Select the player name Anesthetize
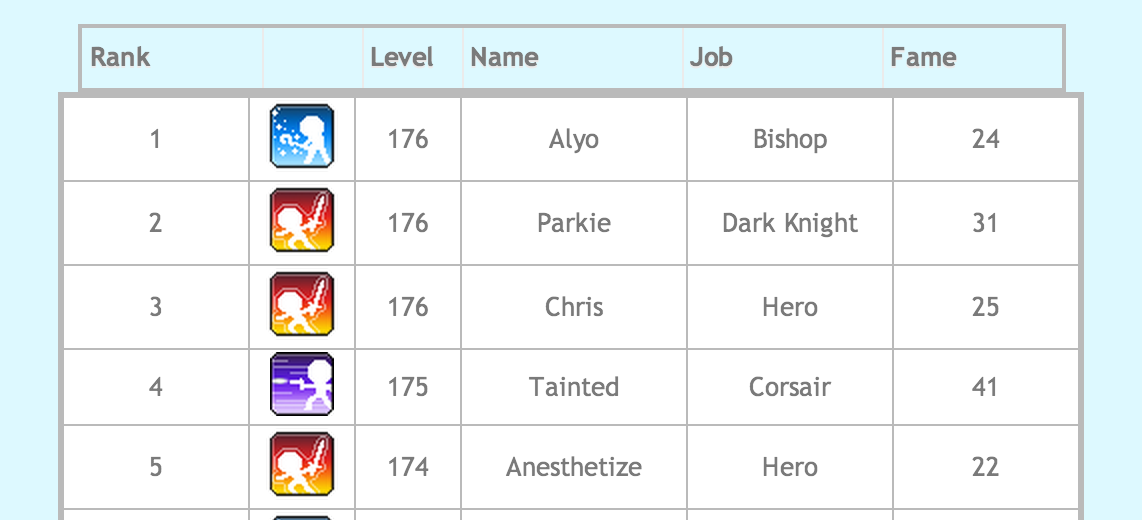The width and height of the screenshot is (1142, 520). click(x=574, y=467)
